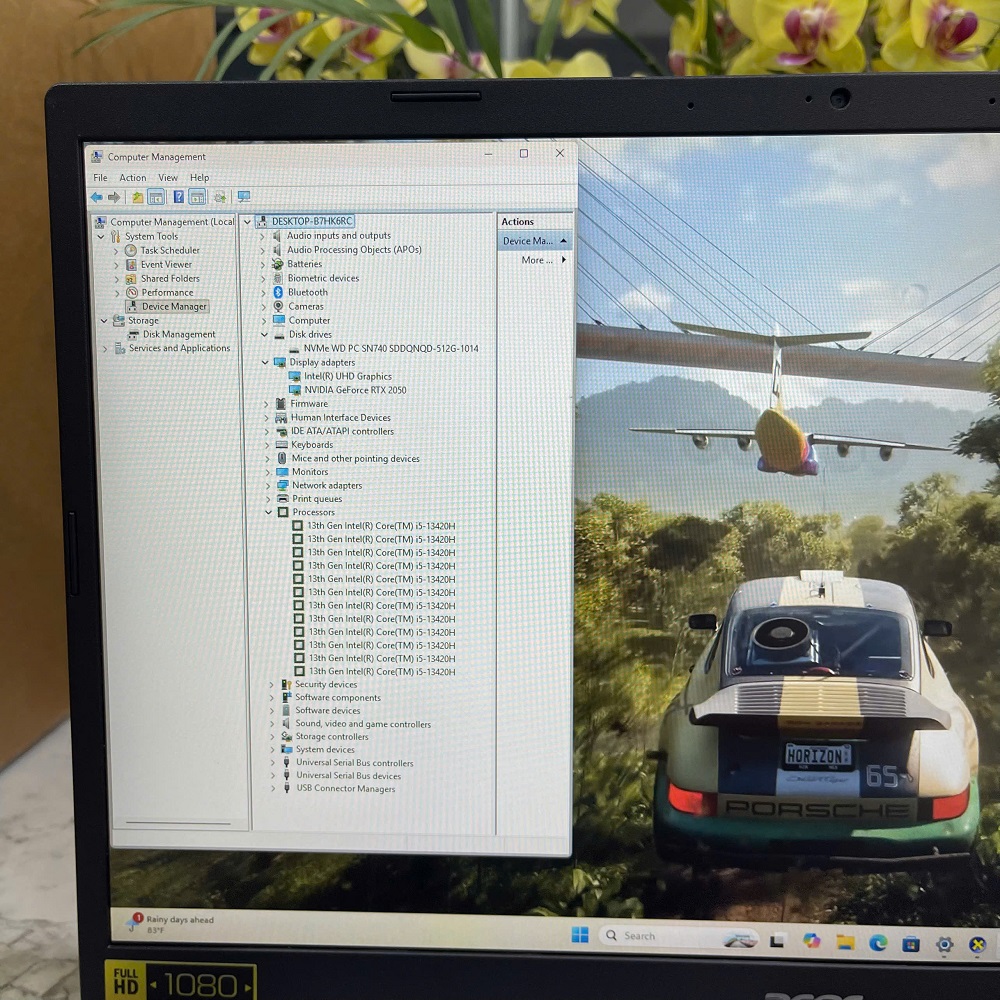Open the View menu

click(x=167, y=178)
